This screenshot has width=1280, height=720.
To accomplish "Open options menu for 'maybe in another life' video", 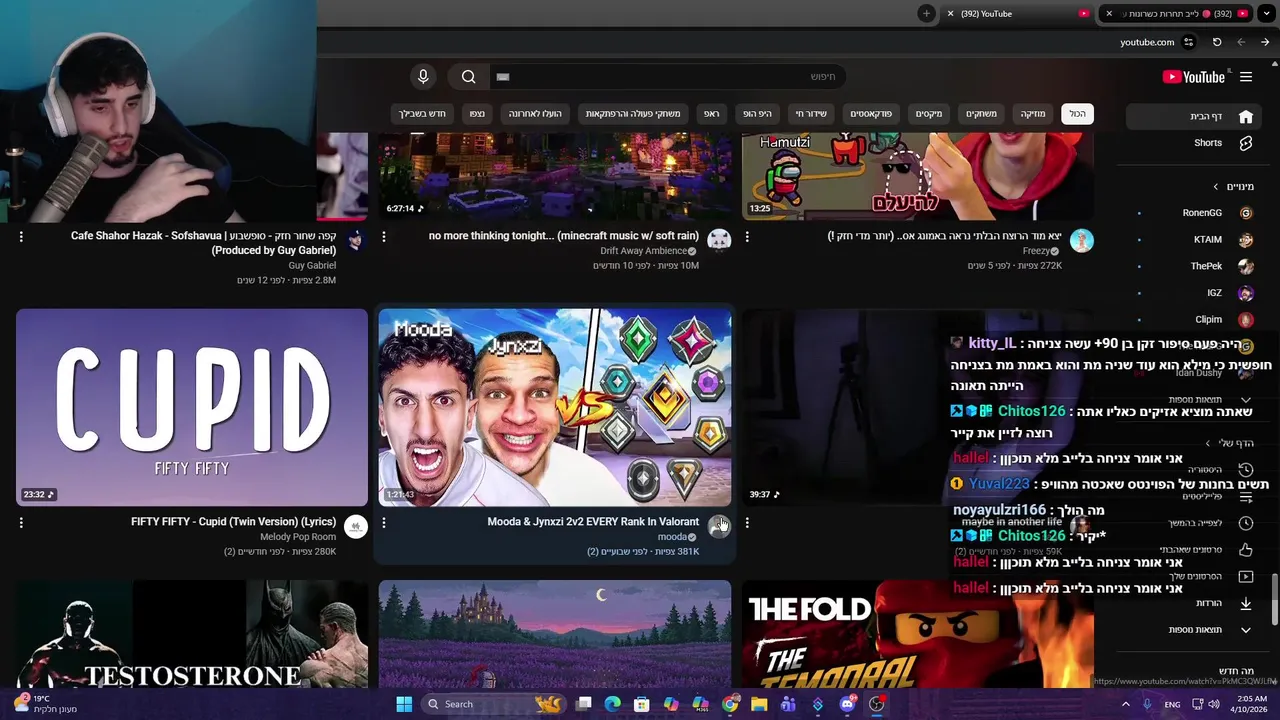I will (x=747, y=522).
